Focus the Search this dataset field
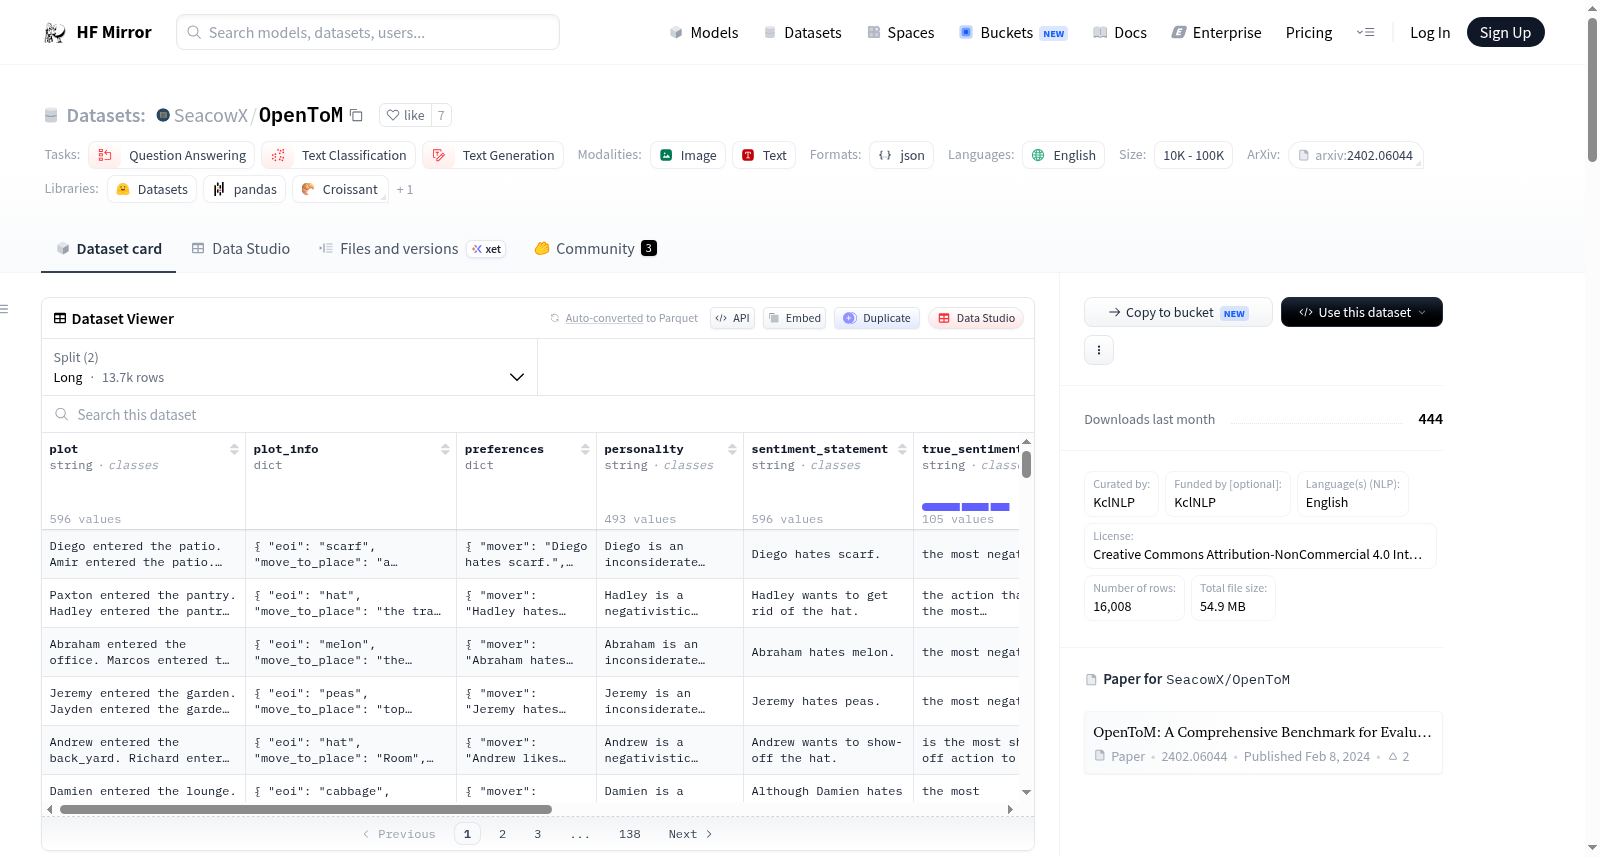 click(538, 414)
